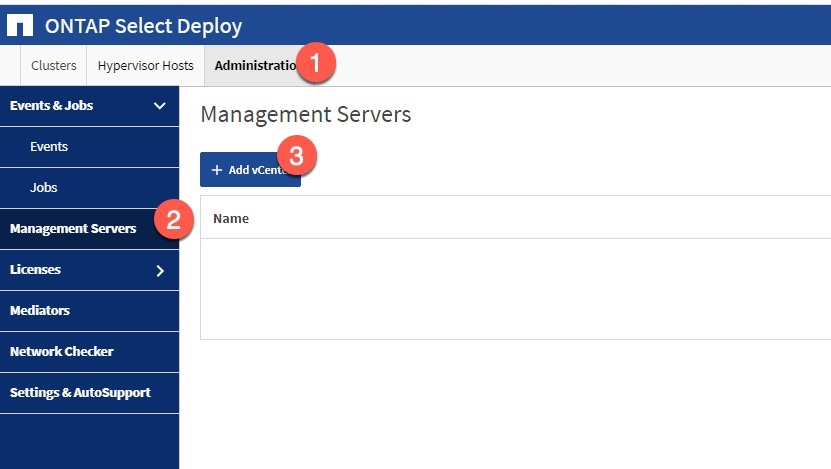Go to Jobs in the sidebar
This screenshot has height=469, width=831.
(x=44, y=188)
